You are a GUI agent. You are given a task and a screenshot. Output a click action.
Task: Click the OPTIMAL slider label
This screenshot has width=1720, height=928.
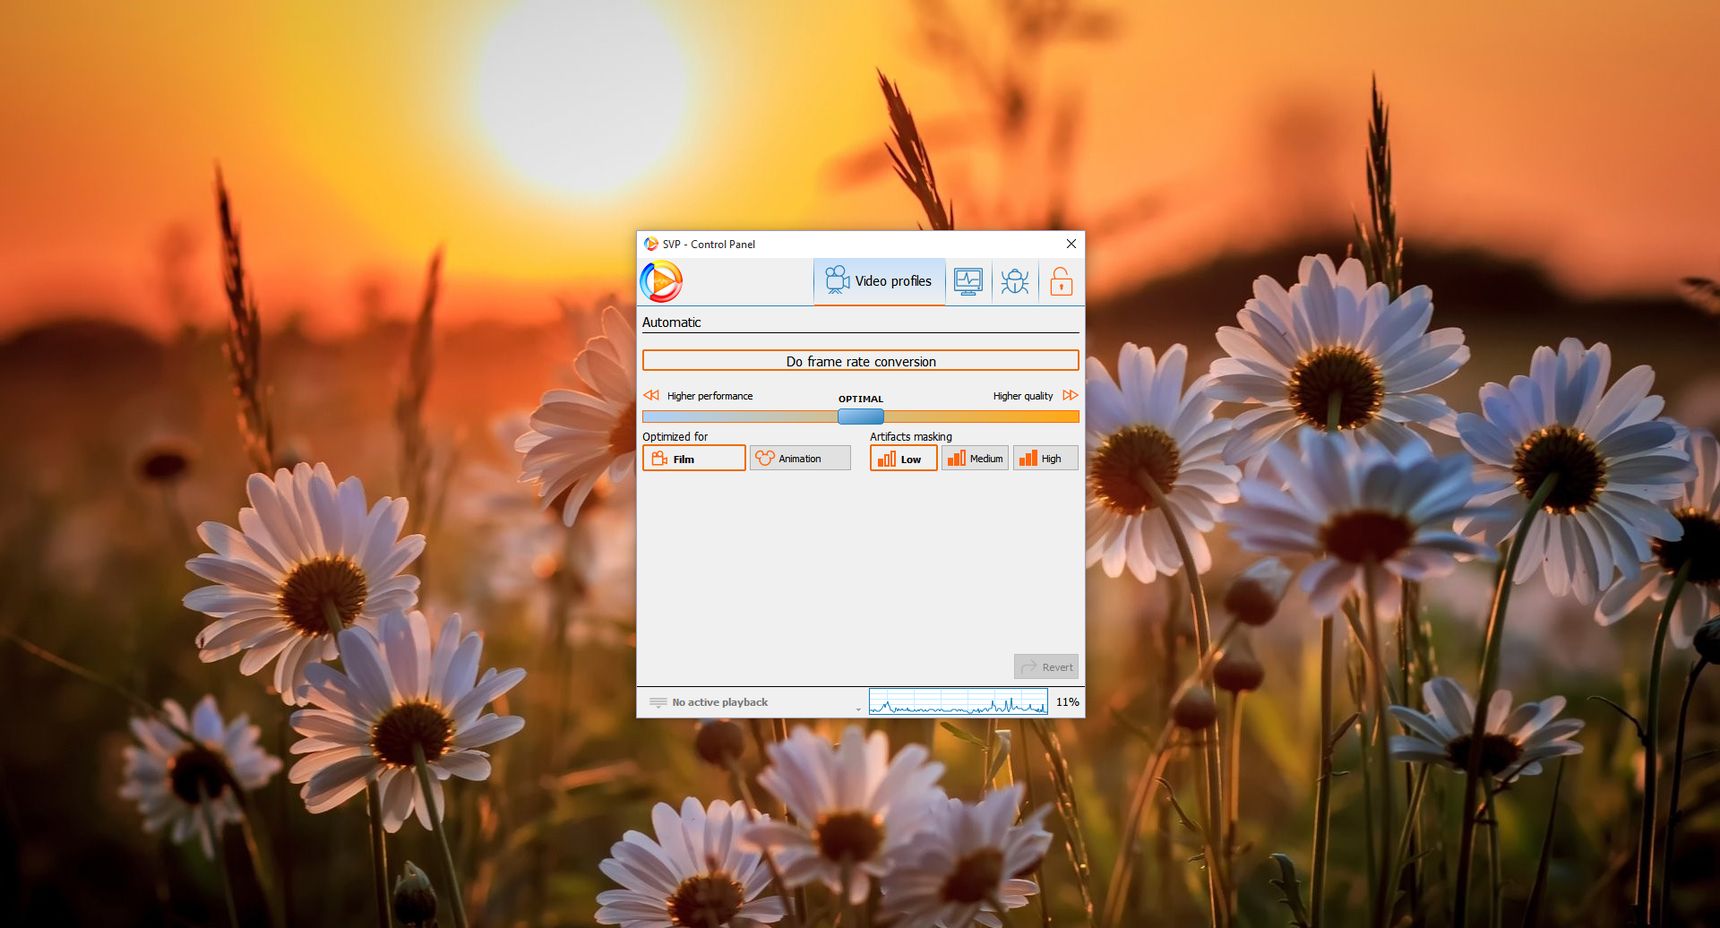point(861,399)
